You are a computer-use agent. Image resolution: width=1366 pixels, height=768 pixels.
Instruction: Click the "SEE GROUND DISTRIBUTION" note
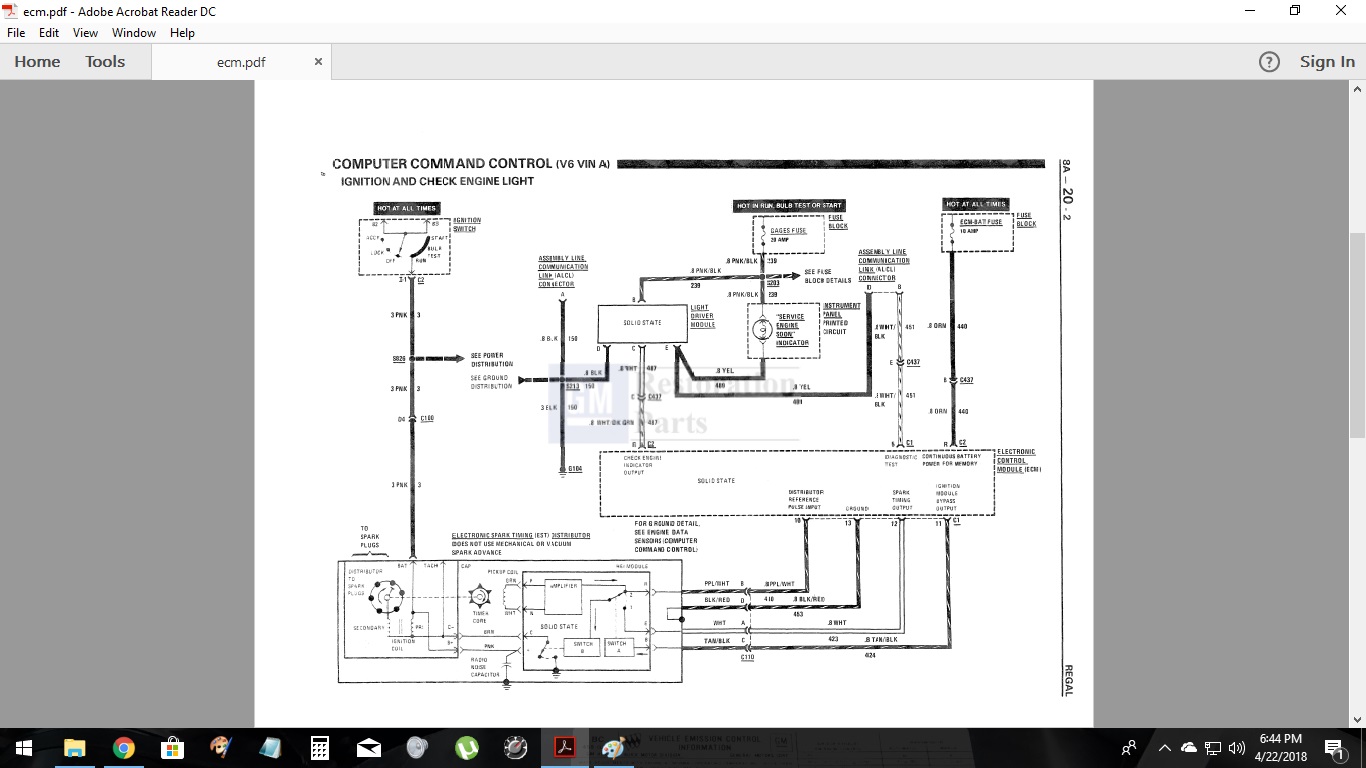491,382
